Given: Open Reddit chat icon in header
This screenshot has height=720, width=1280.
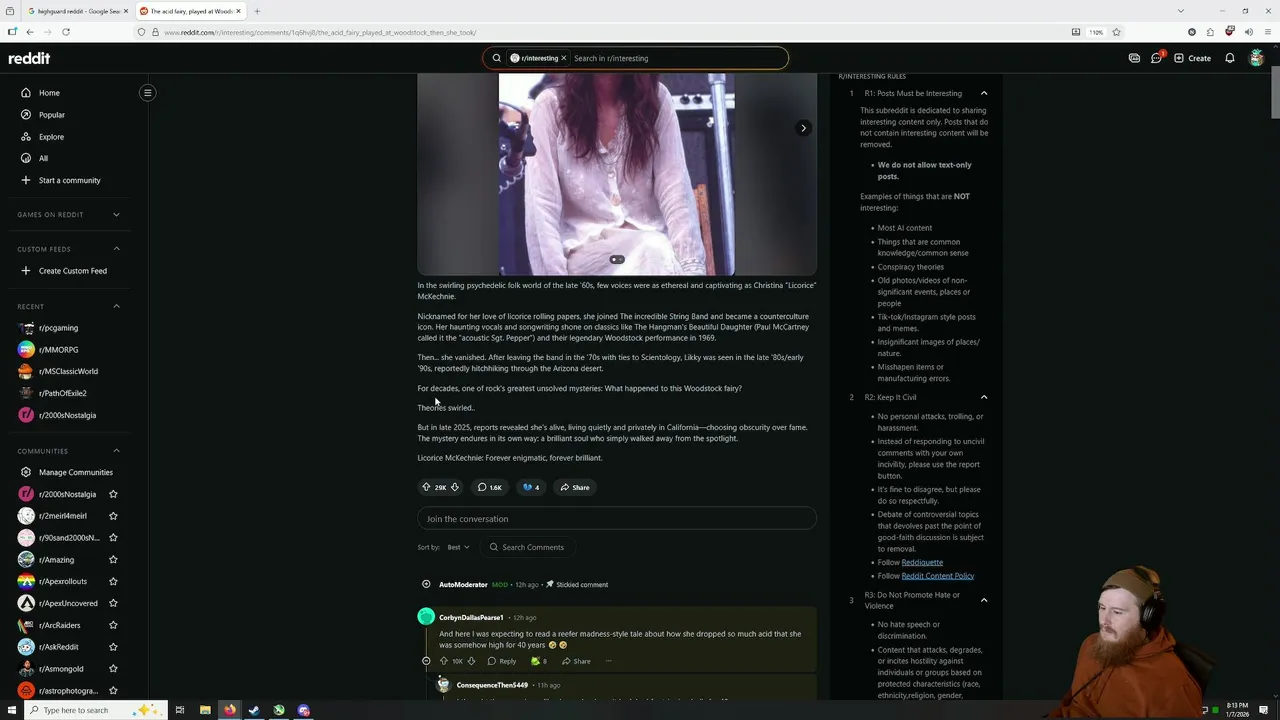Looking at the screenshot, I should (x=1157, y=58).
